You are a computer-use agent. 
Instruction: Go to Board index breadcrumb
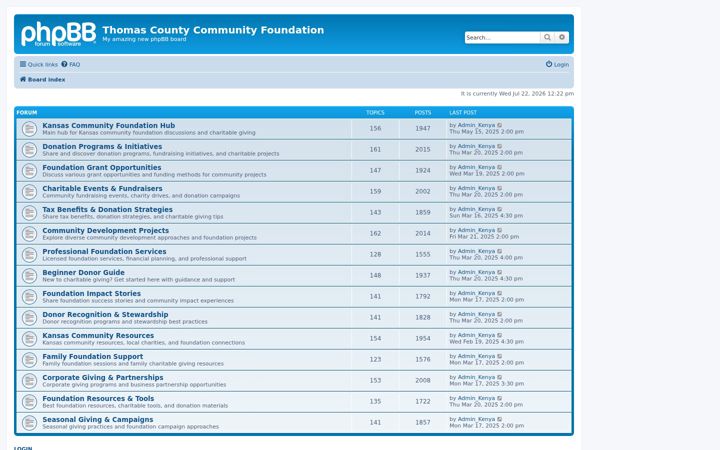point(42,79)
